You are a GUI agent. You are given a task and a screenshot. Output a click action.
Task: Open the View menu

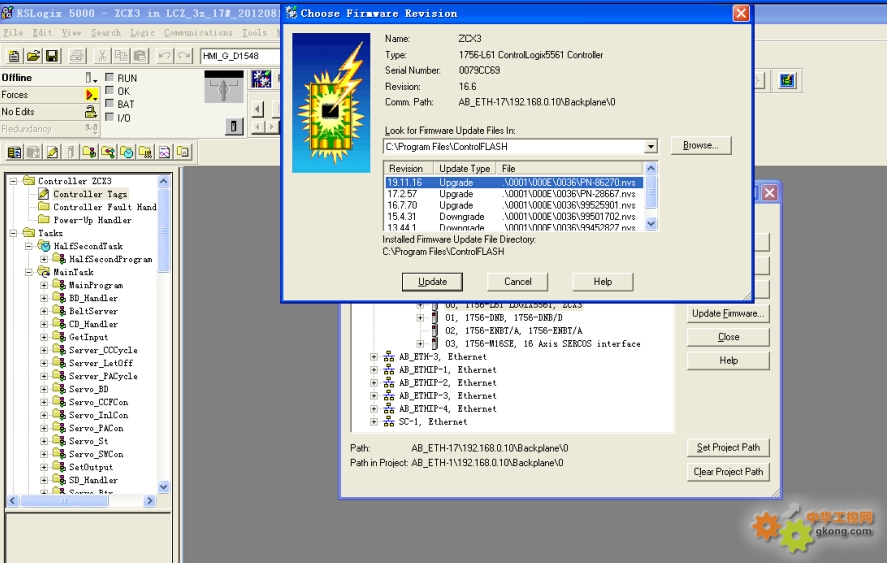click(x=71, y=33)
